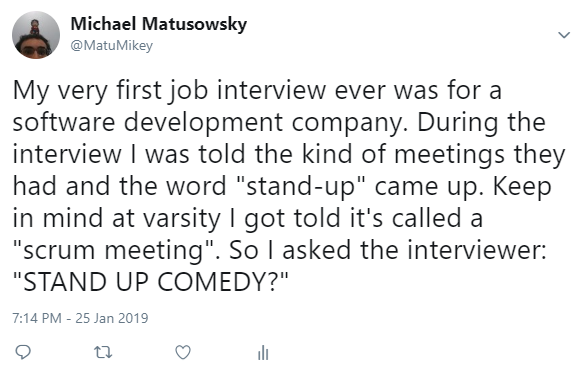
Task: Click the display name Michael Matusowsky
Action: coord(159,24)
